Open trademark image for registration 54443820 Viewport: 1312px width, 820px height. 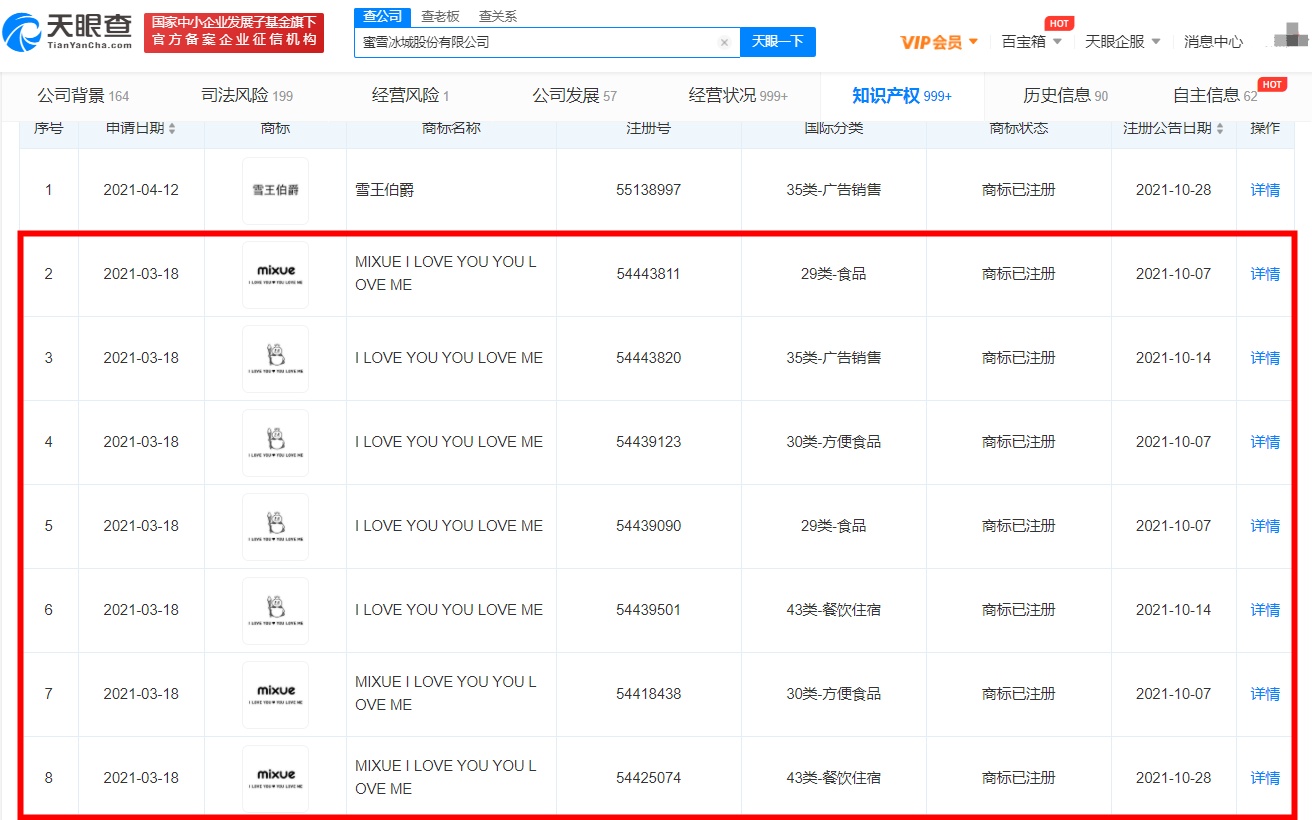click(275, 358)
